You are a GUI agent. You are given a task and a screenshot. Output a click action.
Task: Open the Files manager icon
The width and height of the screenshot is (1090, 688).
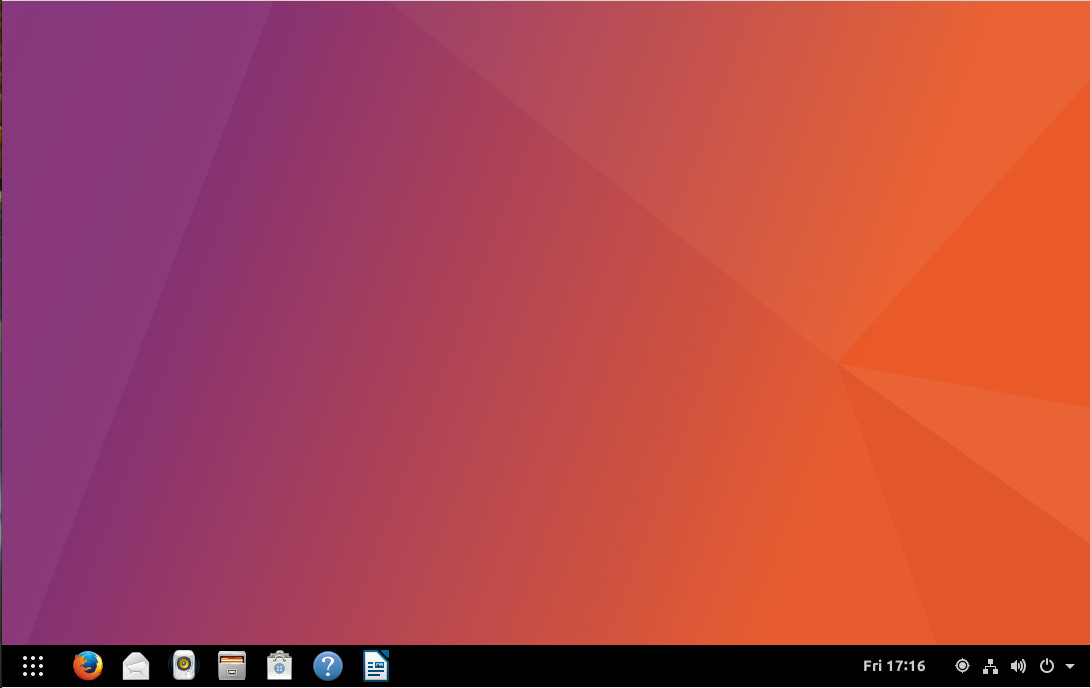tap(231, 666)
